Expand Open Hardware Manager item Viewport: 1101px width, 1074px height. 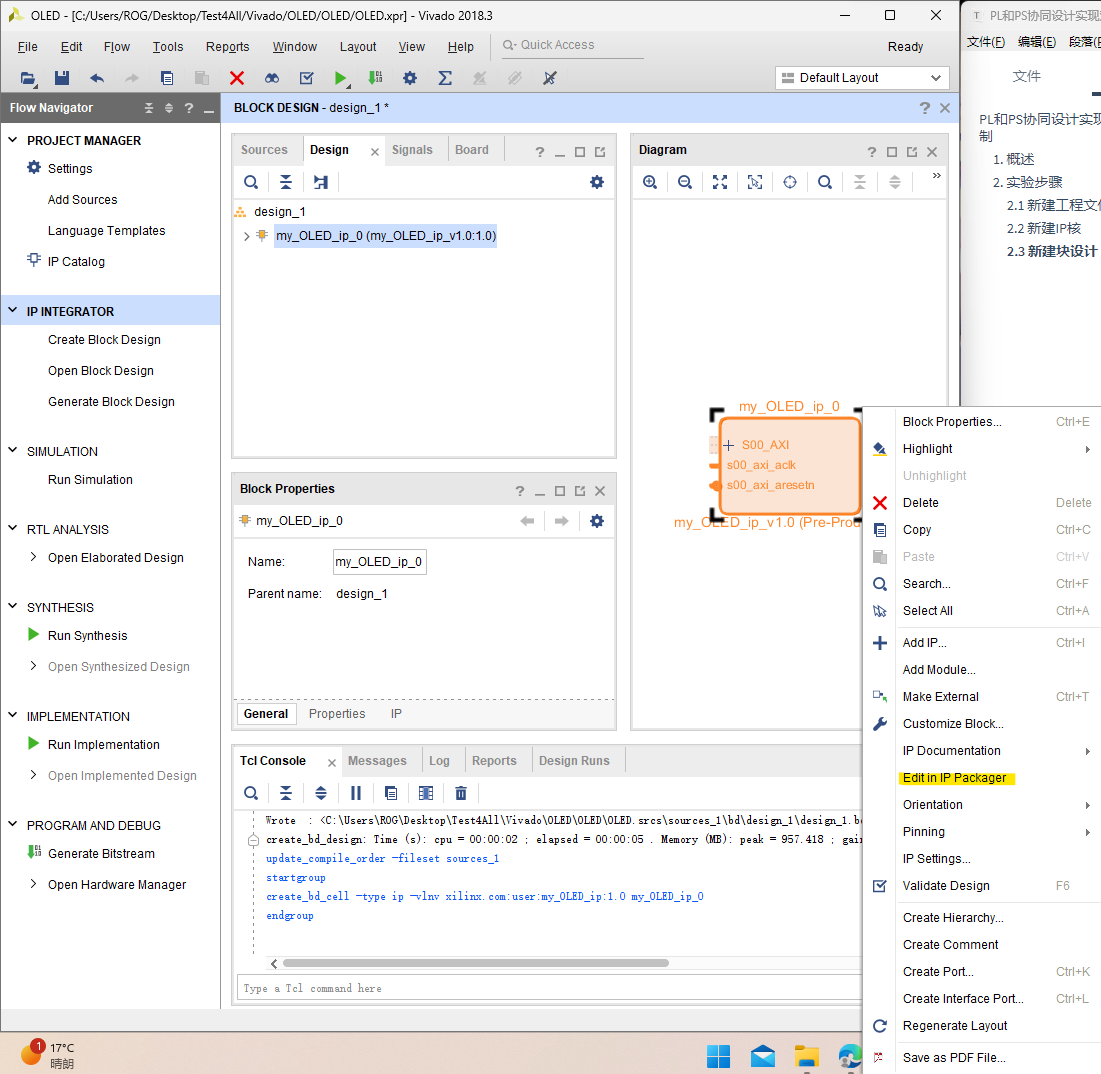coord(33,884)
